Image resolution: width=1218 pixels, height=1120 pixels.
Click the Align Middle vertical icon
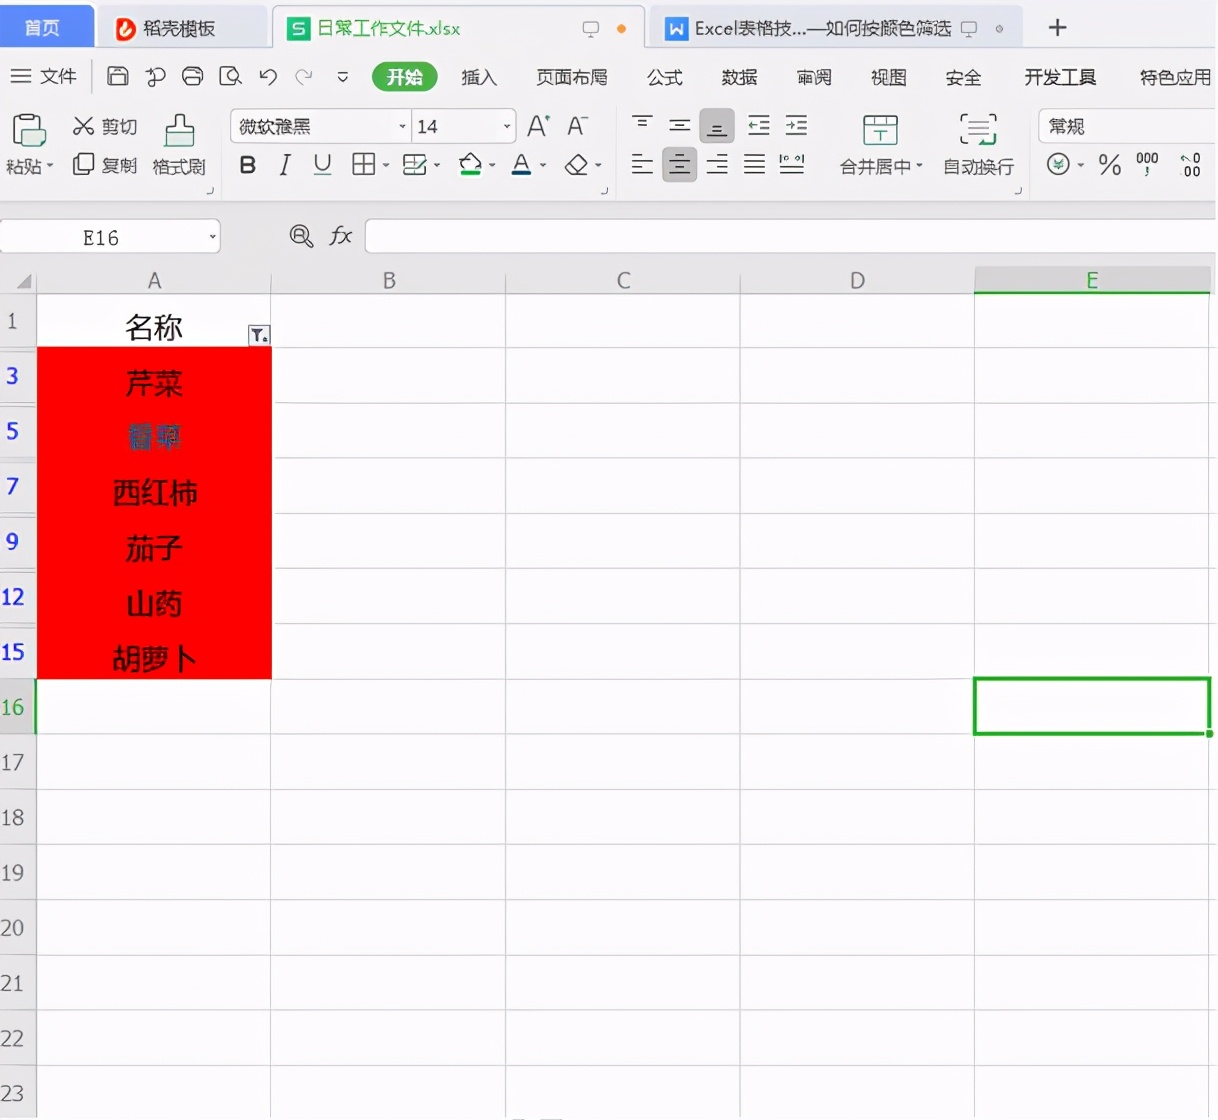680,126
